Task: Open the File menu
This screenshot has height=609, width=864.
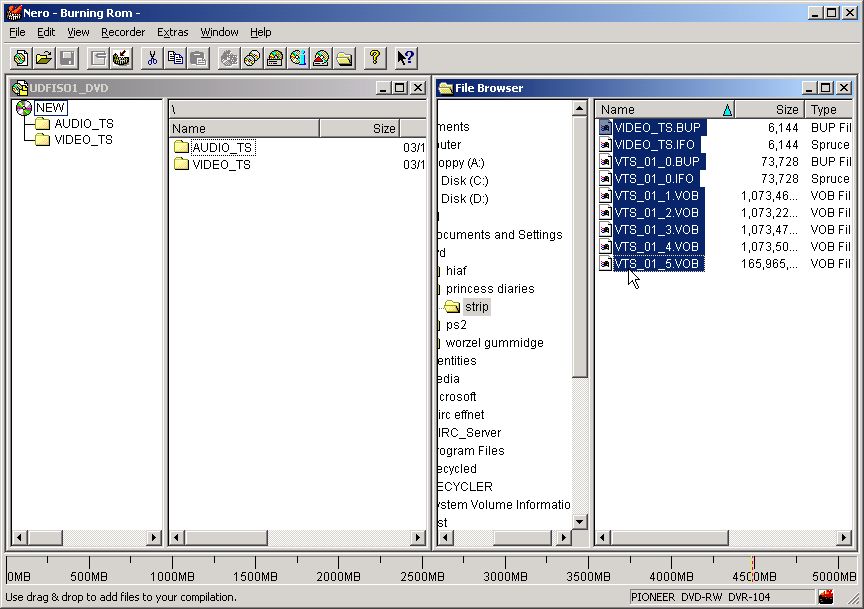Action: coord(17,32)
